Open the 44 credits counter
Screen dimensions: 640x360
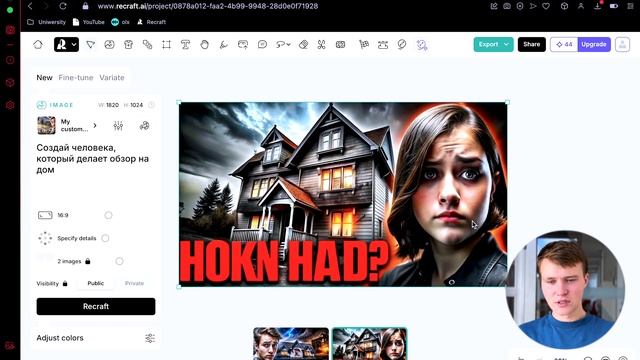tap(564, 44)
